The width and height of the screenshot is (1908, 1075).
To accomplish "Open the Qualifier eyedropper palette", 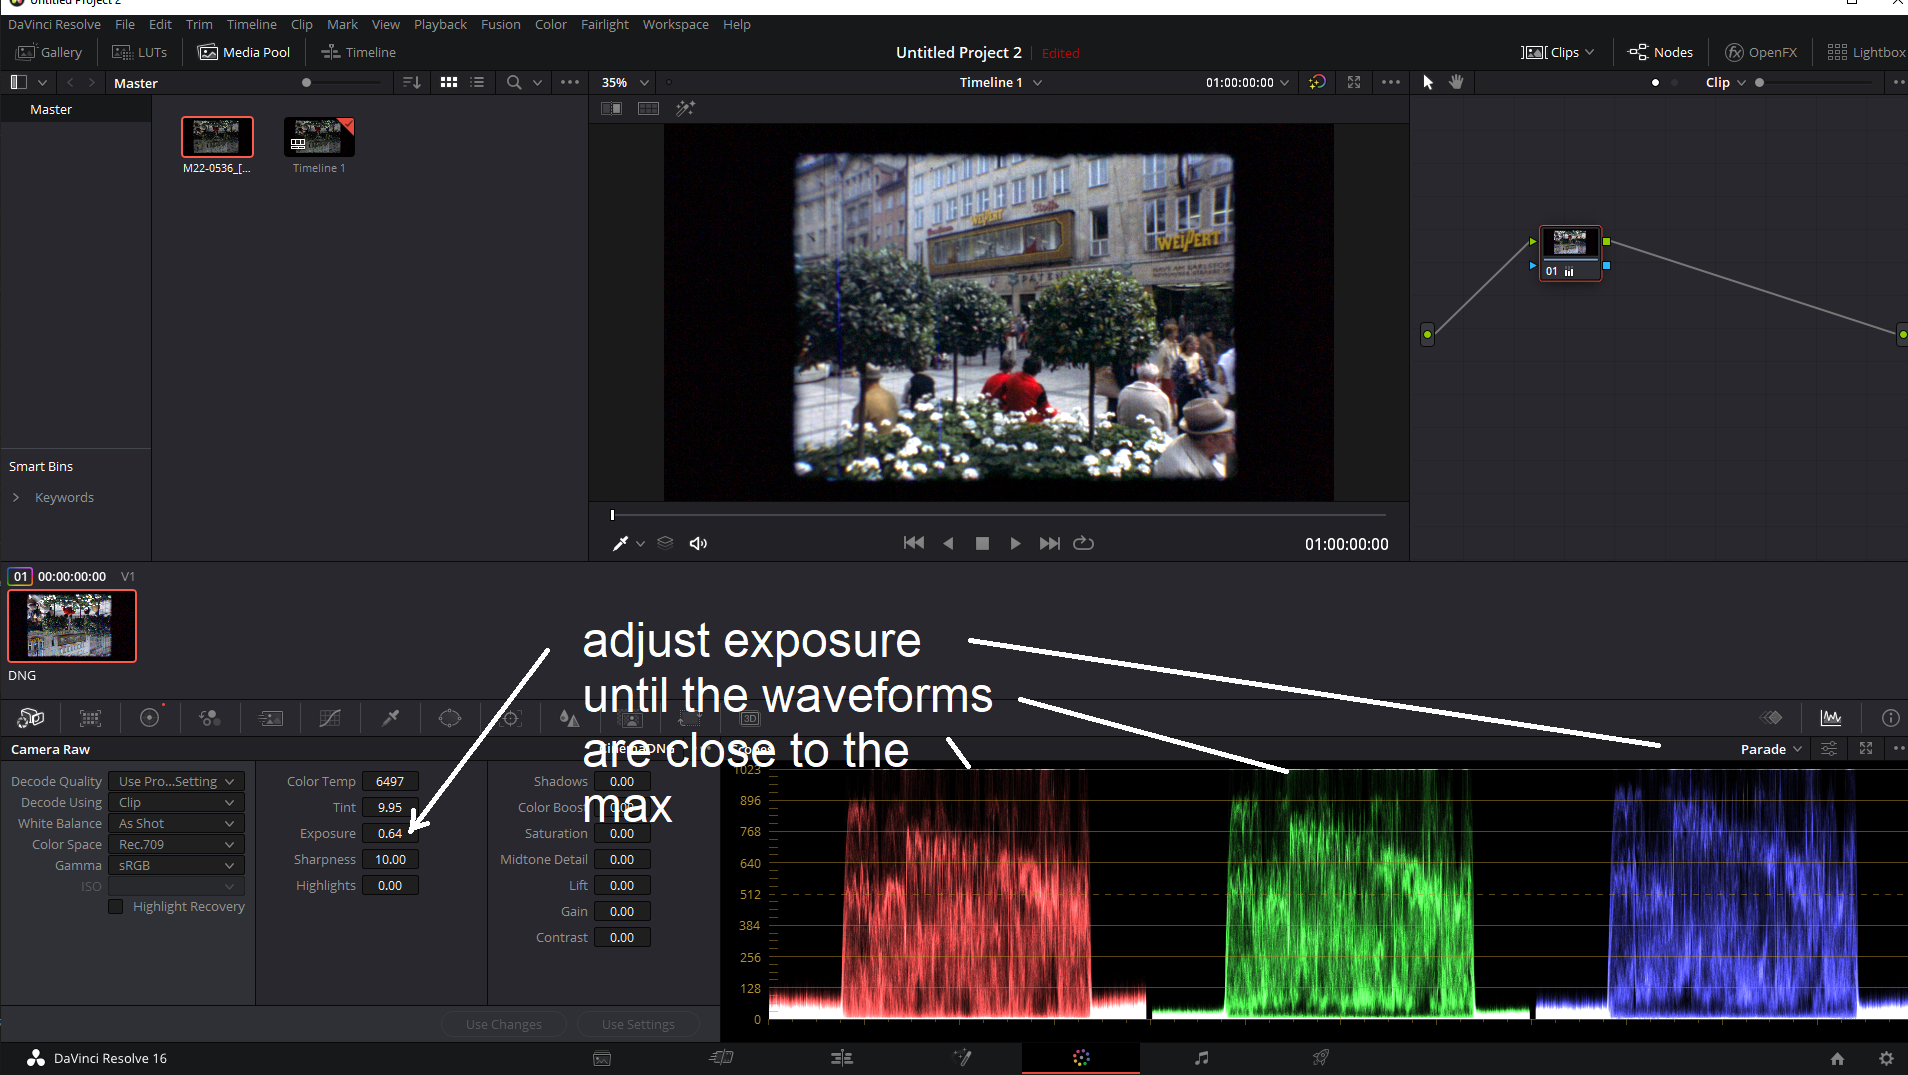I will pyautogui.click(x=390, y=718).
